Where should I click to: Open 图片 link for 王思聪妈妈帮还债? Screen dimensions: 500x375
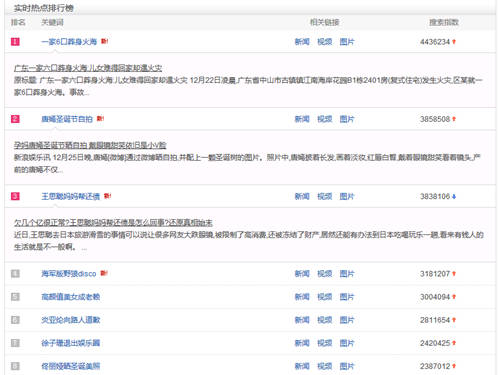[347, 196]
